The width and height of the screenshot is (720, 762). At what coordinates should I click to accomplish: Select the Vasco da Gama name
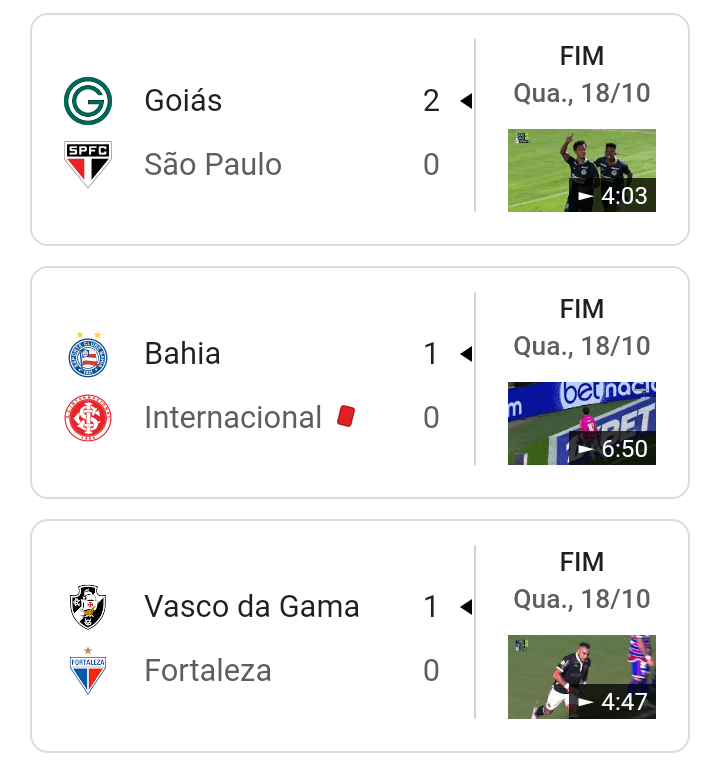pyautogui.click(x=252, y=607)
